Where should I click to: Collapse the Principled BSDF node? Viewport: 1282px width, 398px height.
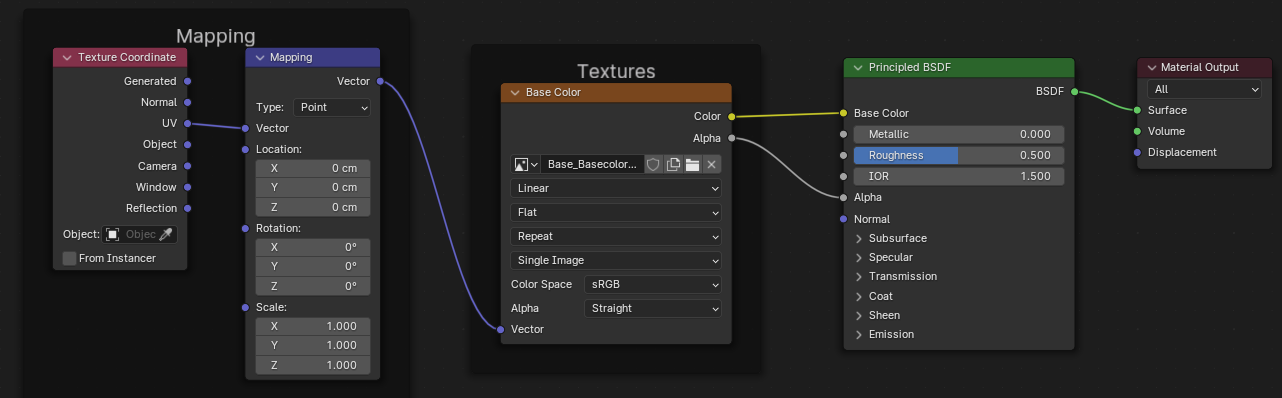point(858,67)
